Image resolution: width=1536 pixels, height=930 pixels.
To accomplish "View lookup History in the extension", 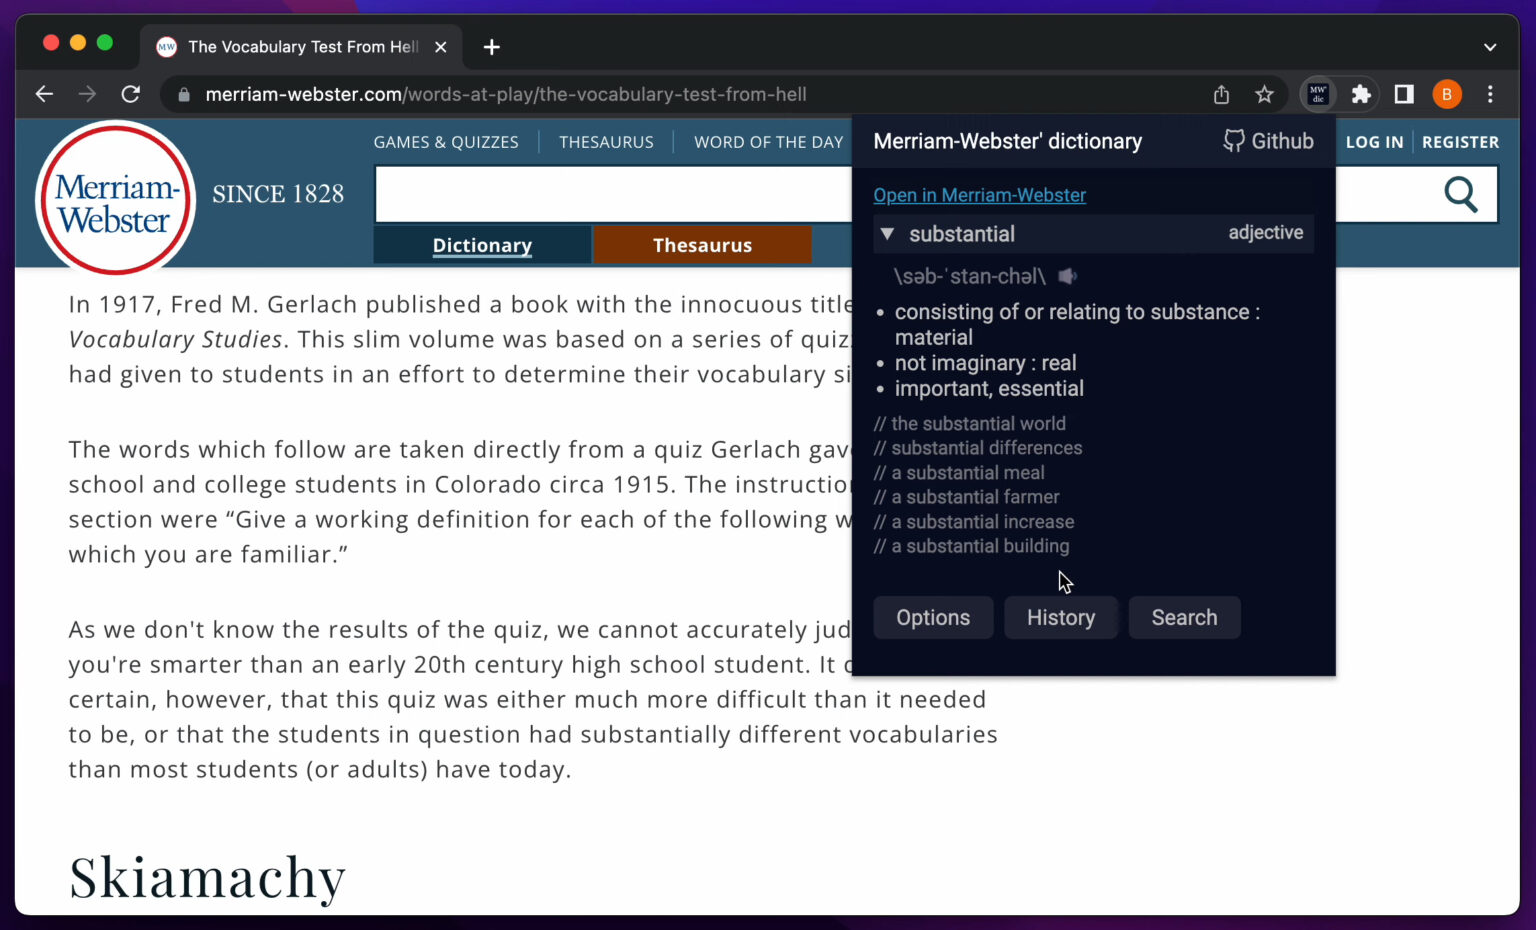I will click(1061, 617).
